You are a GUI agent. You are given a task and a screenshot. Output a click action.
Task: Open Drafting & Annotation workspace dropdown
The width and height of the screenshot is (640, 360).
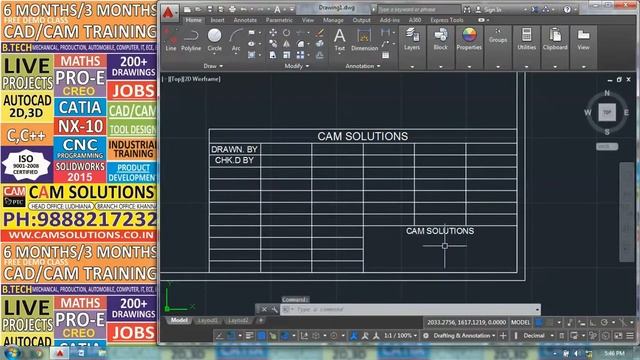coord(464,336)
